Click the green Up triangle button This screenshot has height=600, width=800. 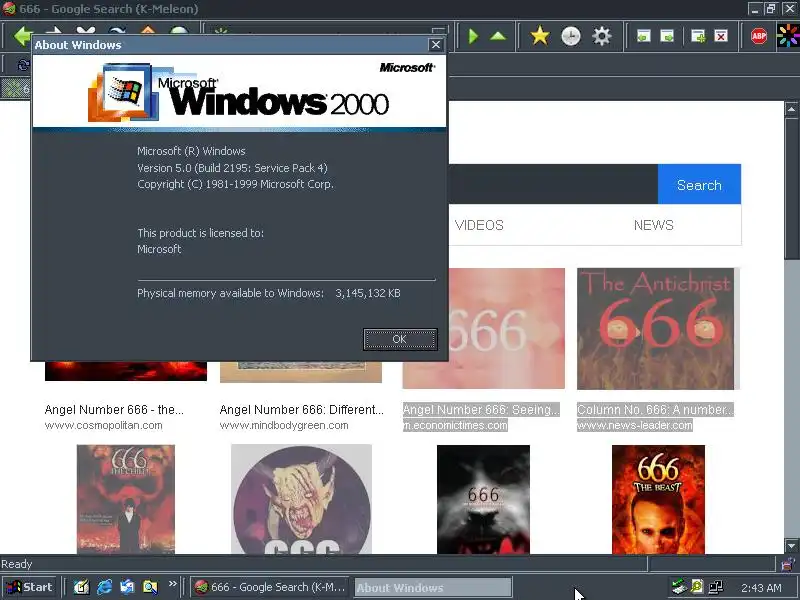tap(498, 36)
